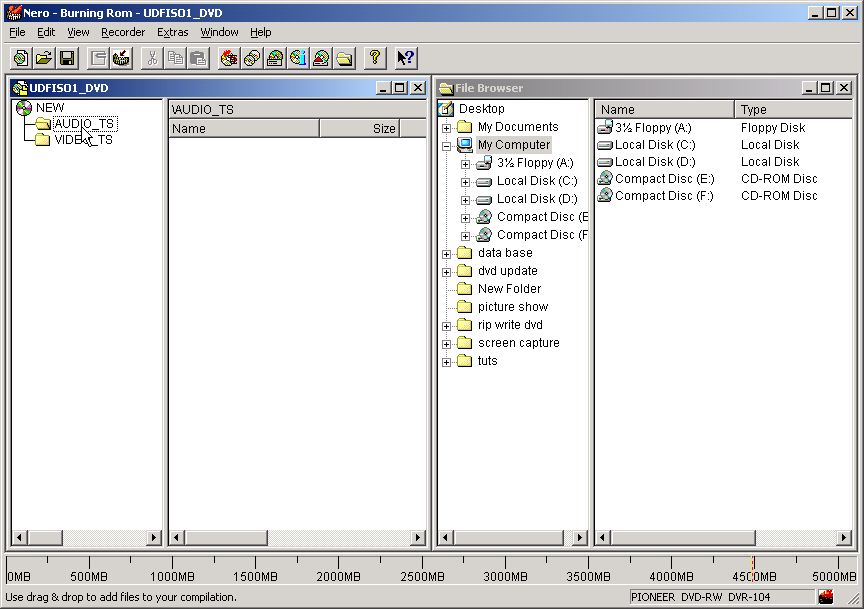Click the import tracks basket icon
The image size is (864, 609).
(x=121, y=58)
